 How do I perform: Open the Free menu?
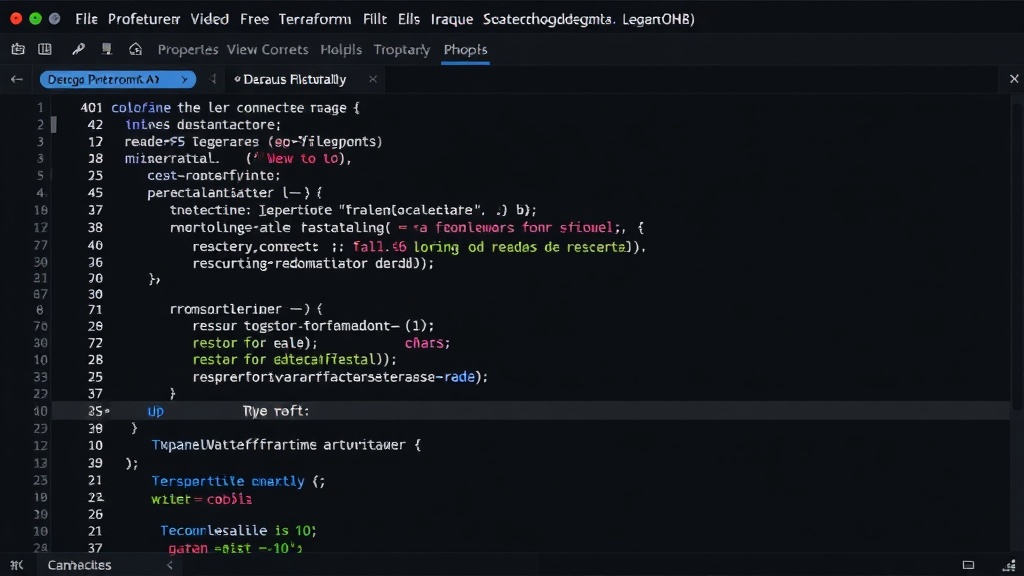[254, 19]
